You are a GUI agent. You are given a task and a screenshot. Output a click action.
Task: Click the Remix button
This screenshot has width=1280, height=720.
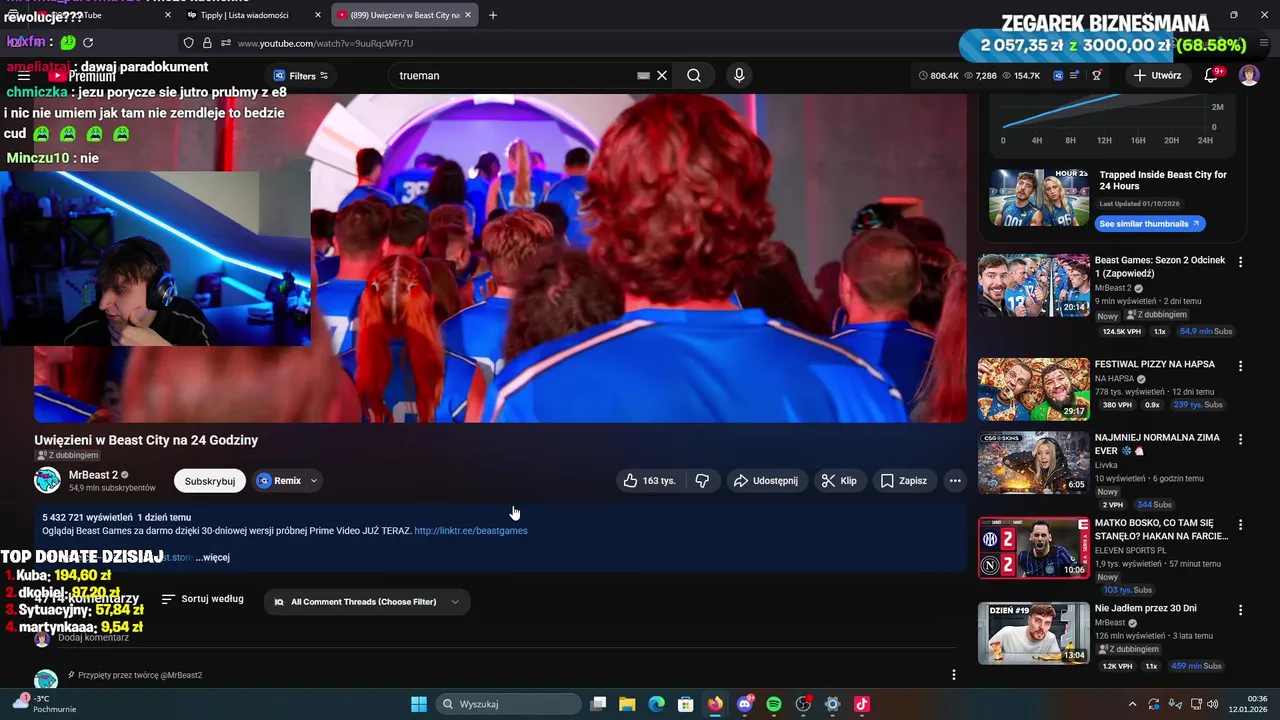[279, 481]
